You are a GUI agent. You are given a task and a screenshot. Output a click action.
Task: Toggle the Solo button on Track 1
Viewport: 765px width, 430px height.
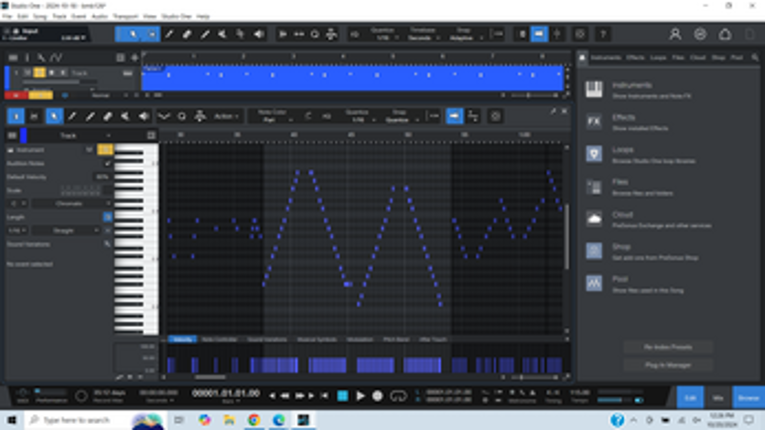click(x=39, y=73)
